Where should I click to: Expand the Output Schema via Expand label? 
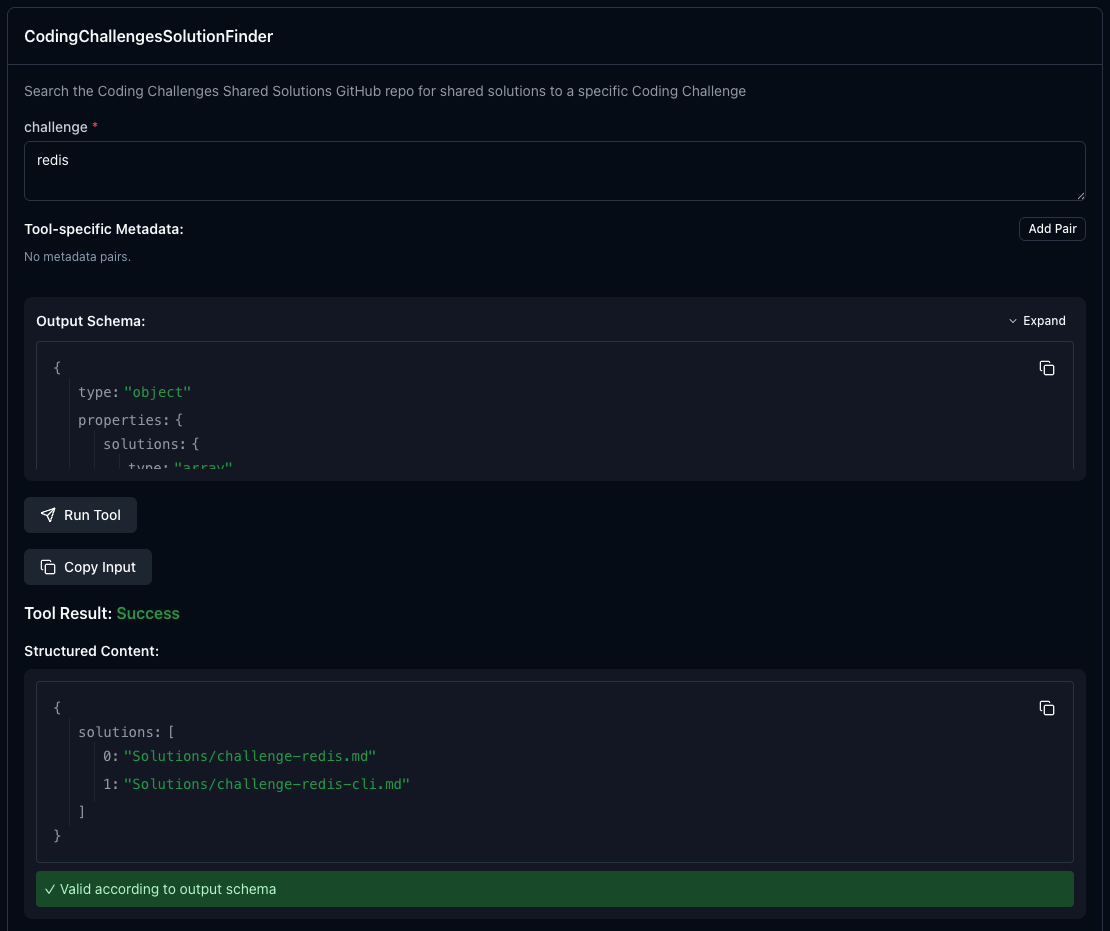point(1044,321)
